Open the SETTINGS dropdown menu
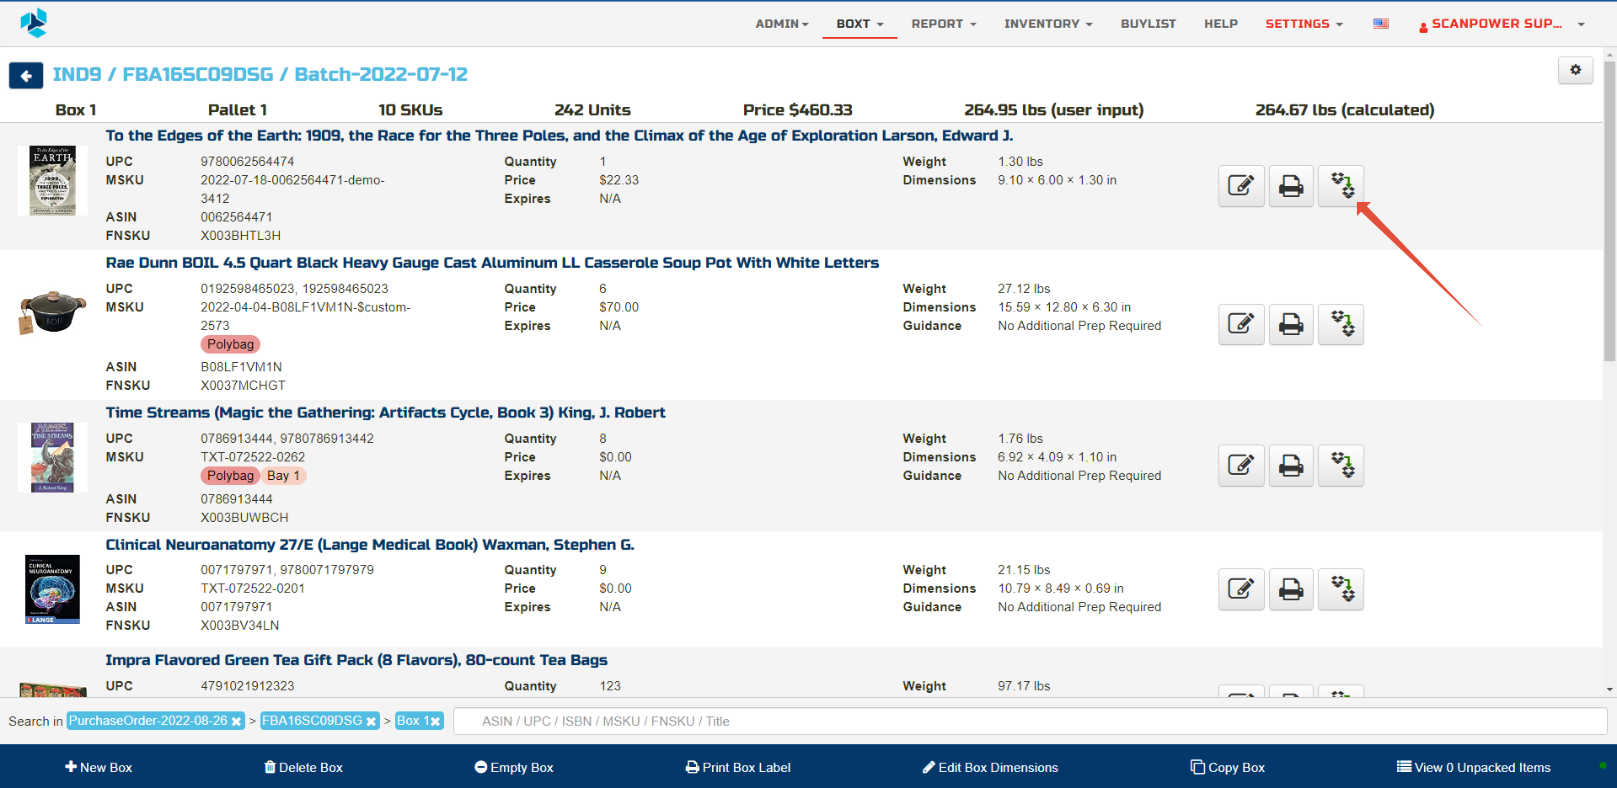The image size is (1617, 788). tap(1304, 24)
